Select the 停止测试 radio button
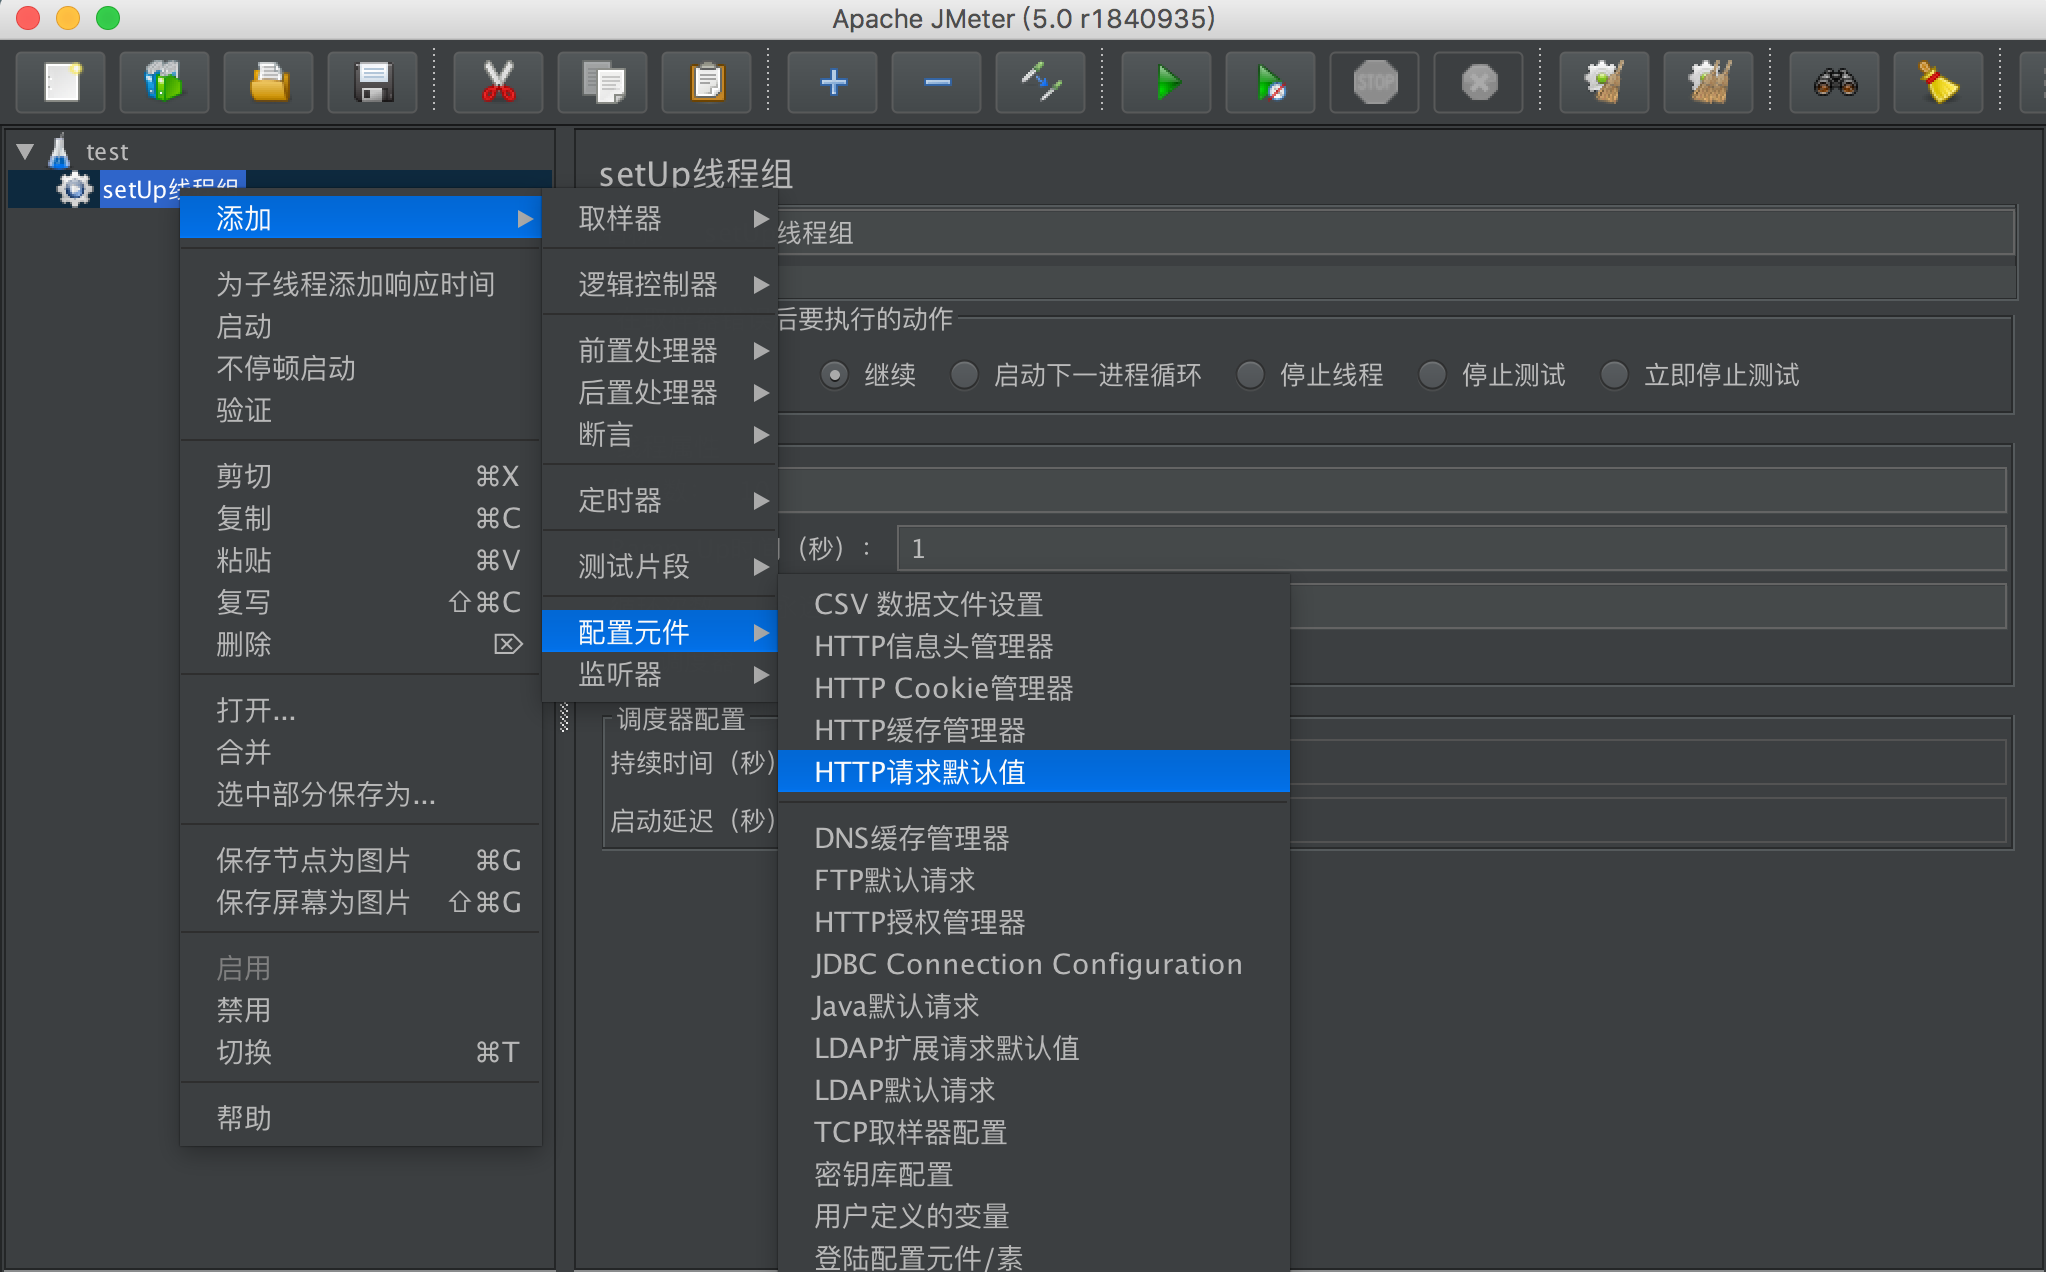2046x1272 pixels. 1432,376
